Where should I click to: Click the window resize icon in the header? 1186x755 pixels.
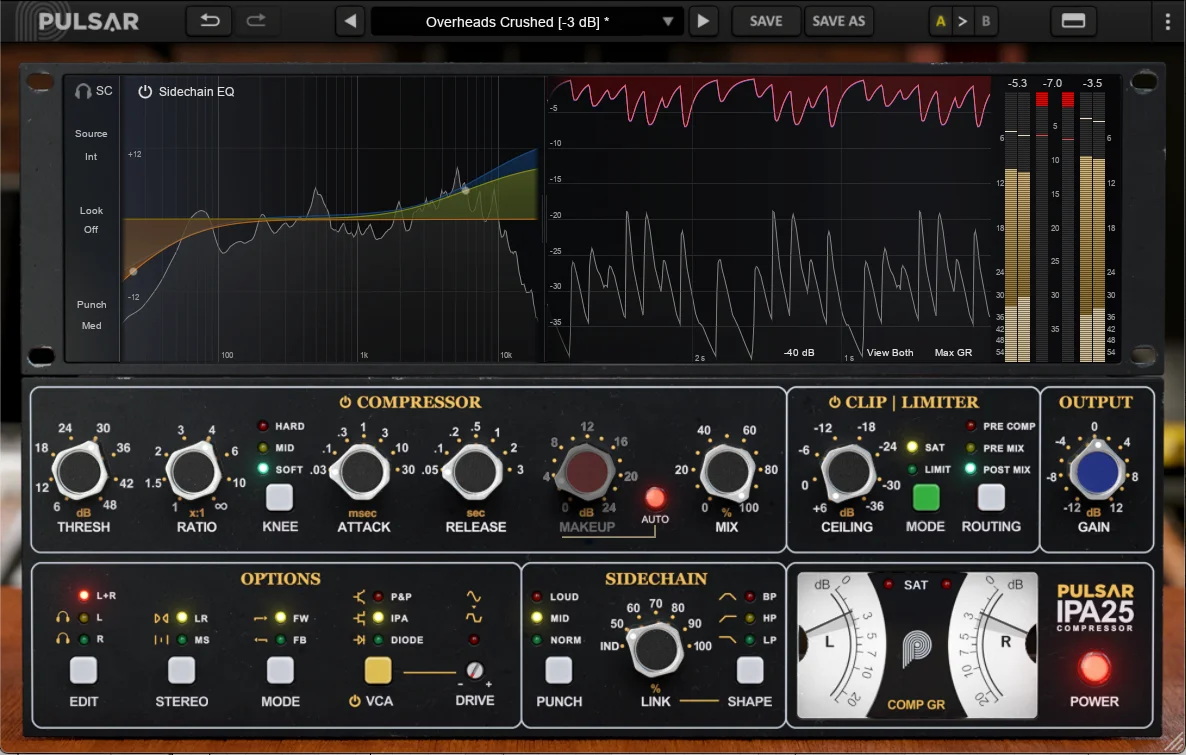(x=1073, y=20)
